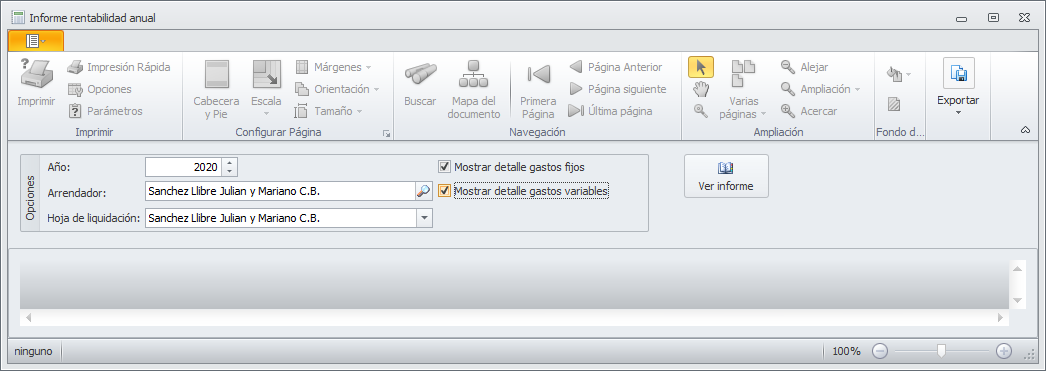Screen dimensions: 1046x371
Task: Expand the Hoja de liquidación dropdown
Action: (424, 218)
